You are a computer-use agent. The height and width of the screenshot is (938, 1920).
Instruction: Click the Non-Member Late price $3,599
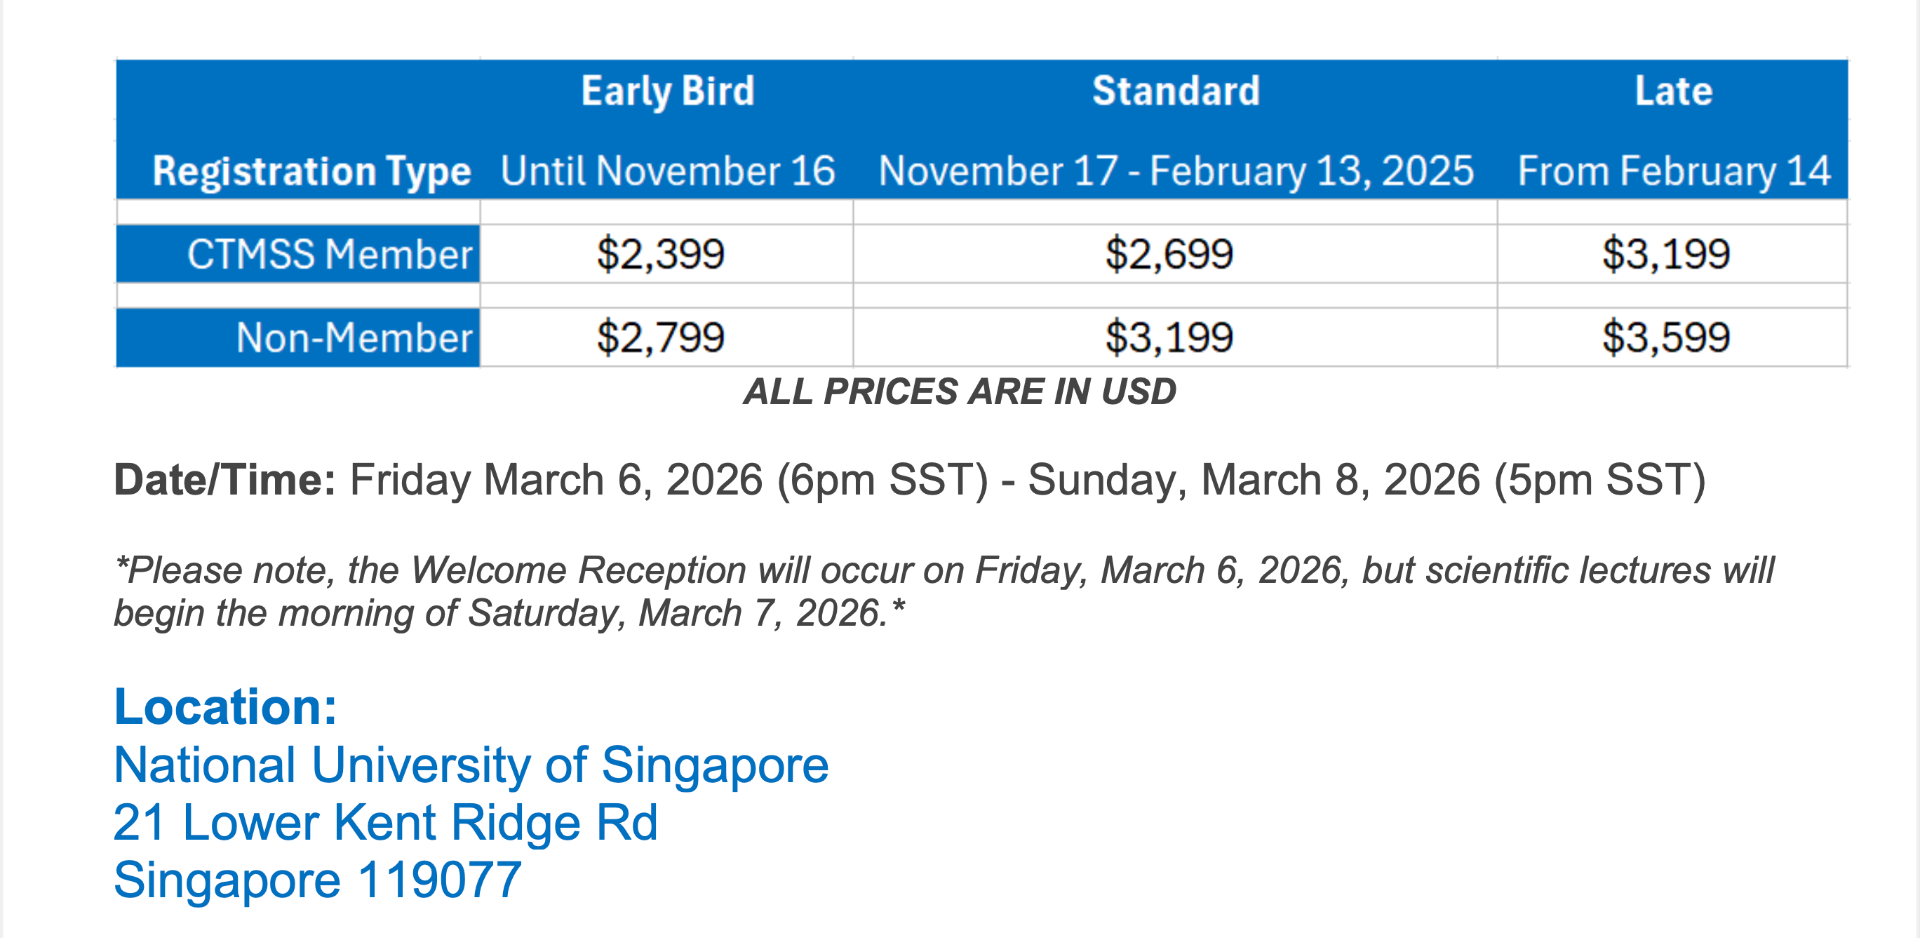[1666, 338]
